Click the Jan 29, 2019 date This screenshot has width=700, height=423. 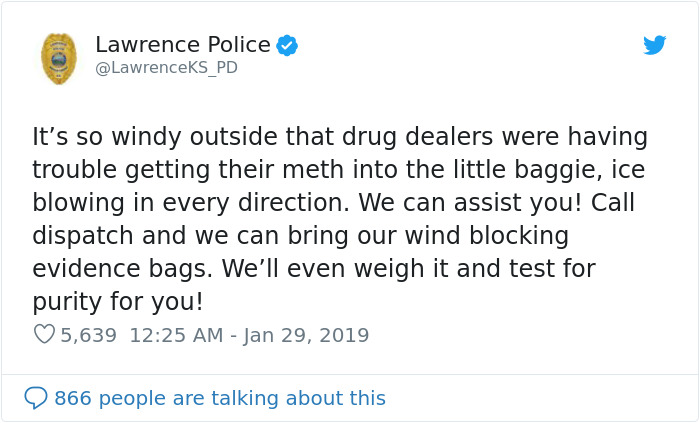306,335
